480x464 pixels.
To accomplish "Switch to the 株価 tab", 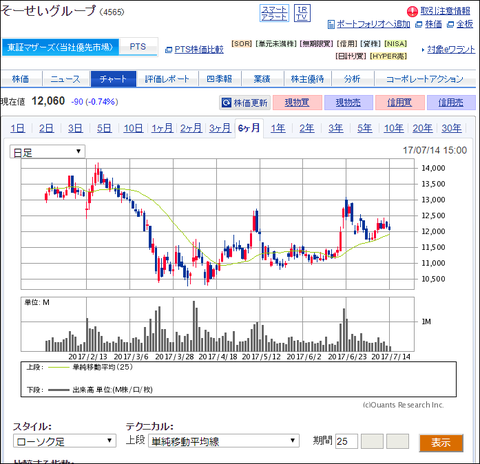I will pos(21,79).
